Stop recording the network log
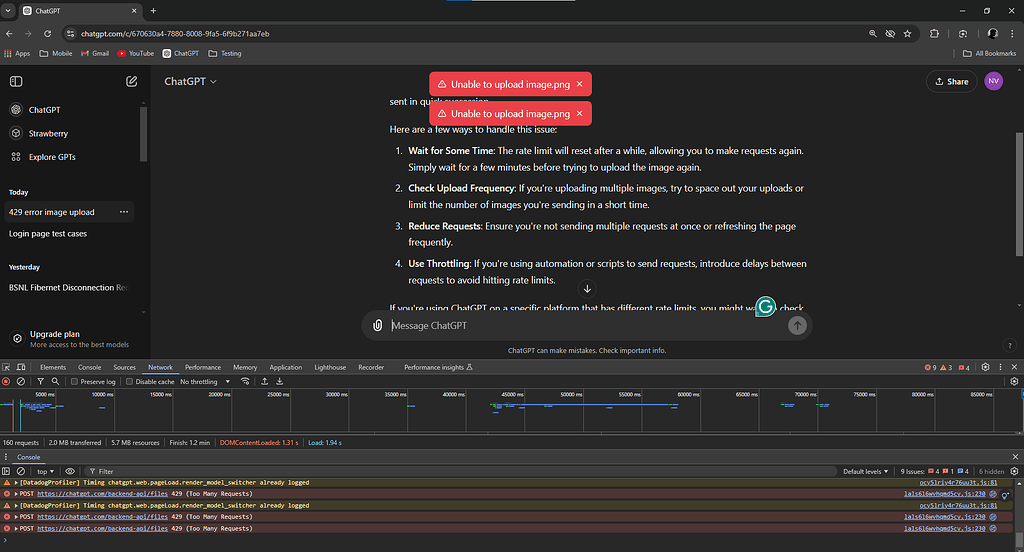 [x=7, y=382]
